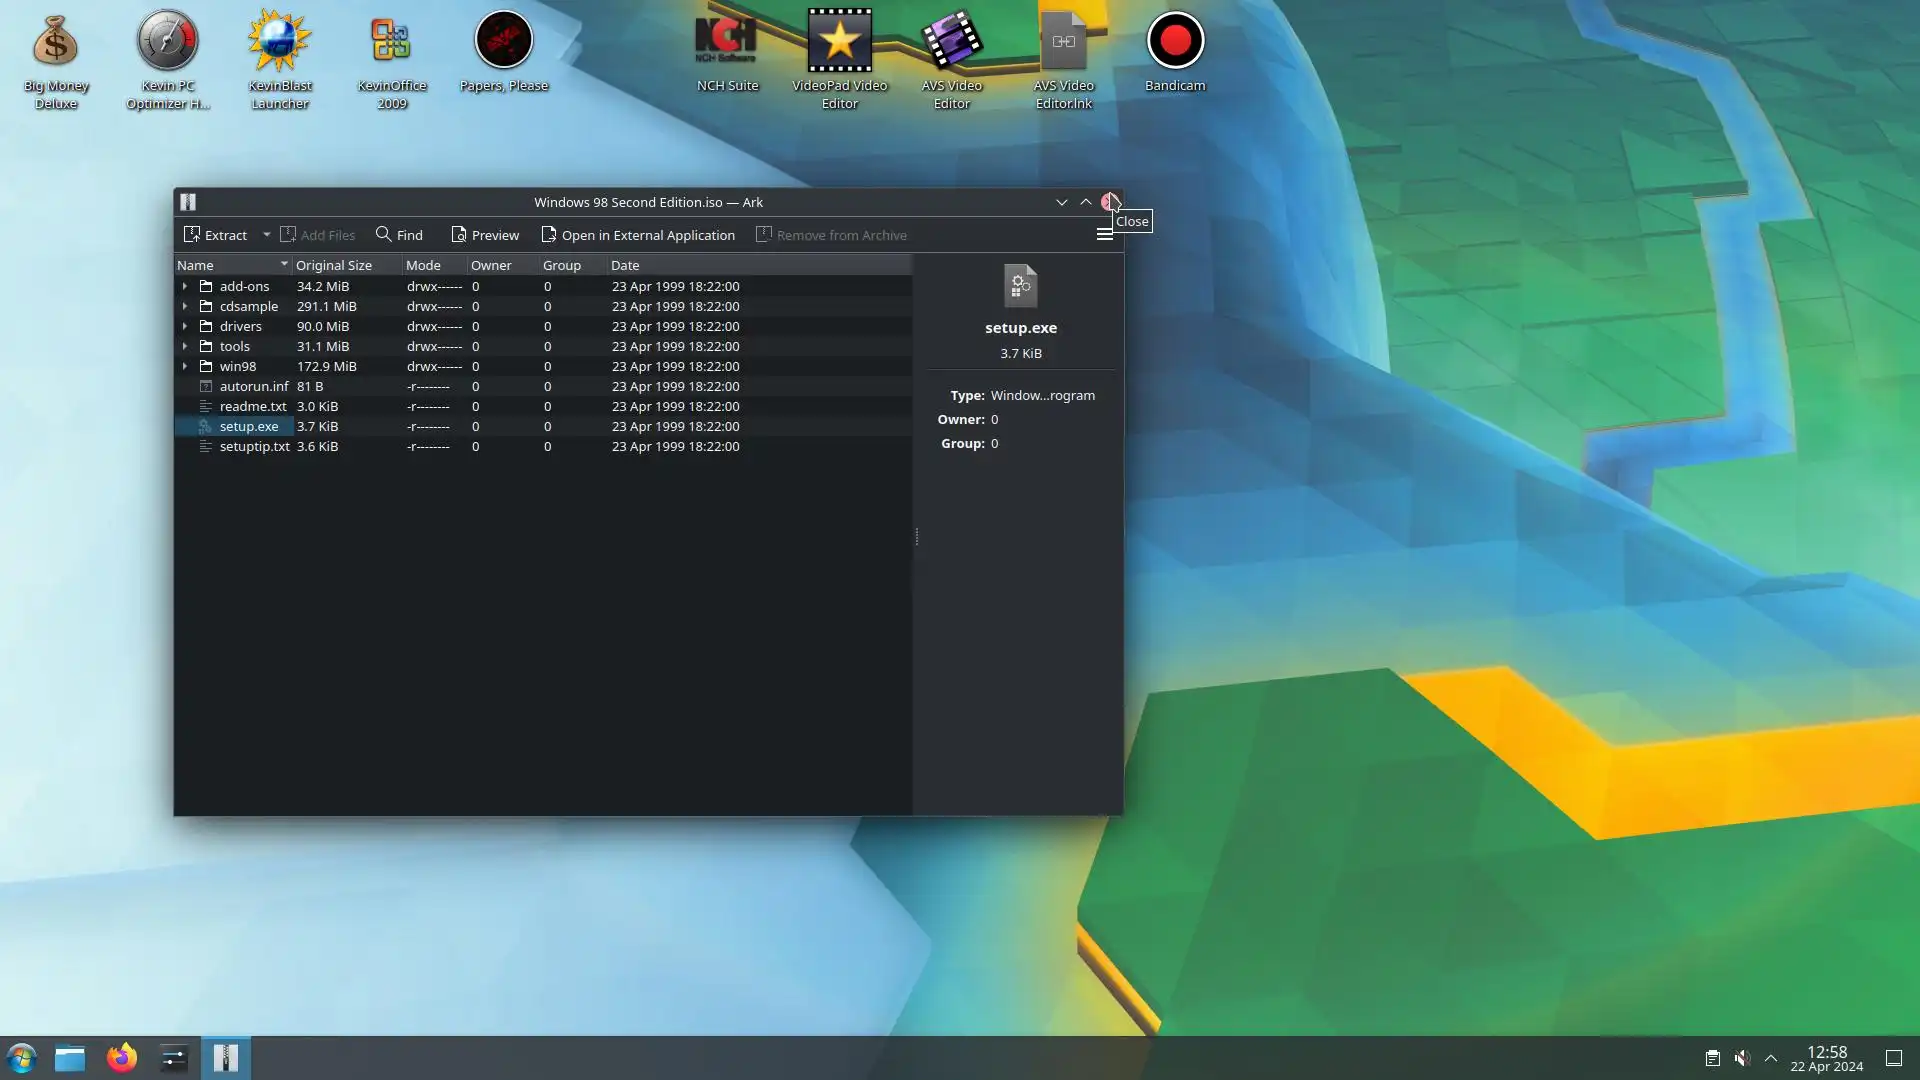The height and width of the screenshot is (1080, 1920).
Task: Sort by Original Size column header
Action: point(334,265)
